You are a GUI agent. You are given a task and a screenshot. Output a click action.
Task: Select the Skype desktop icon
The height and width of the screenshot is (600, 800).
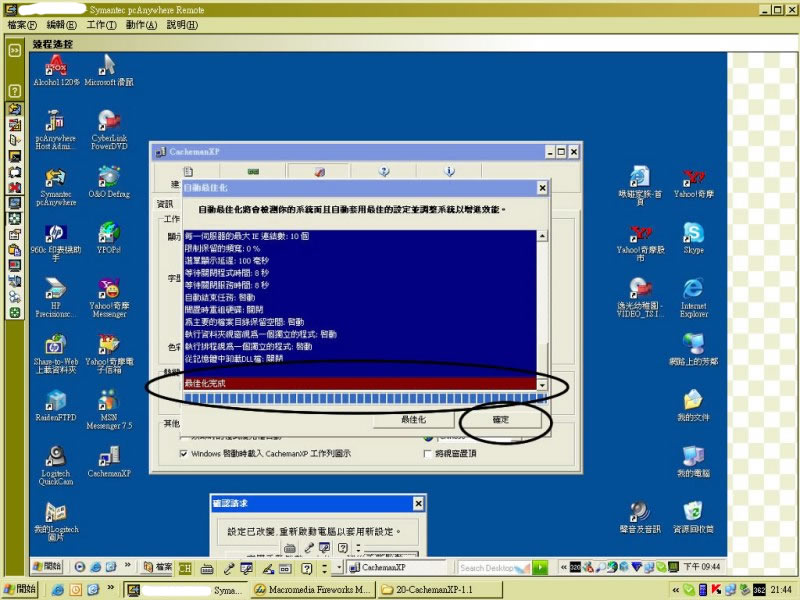pyautogui.click(x=693, y=238)
